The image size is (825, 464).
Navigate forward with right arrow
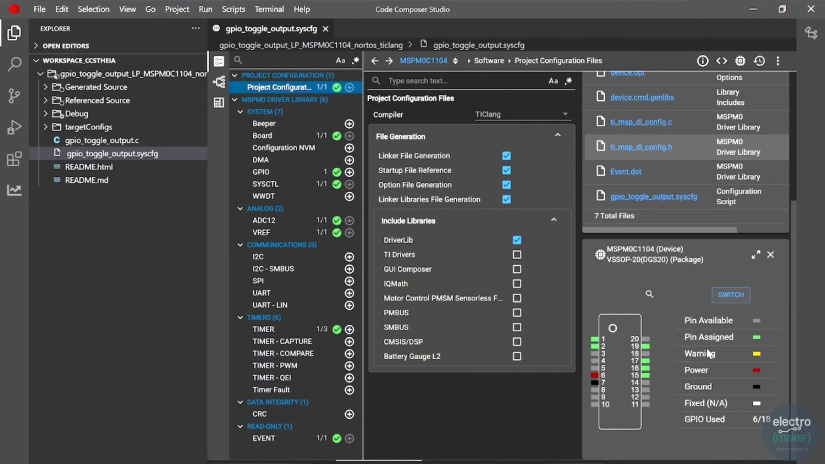click(x=389, y=60)
